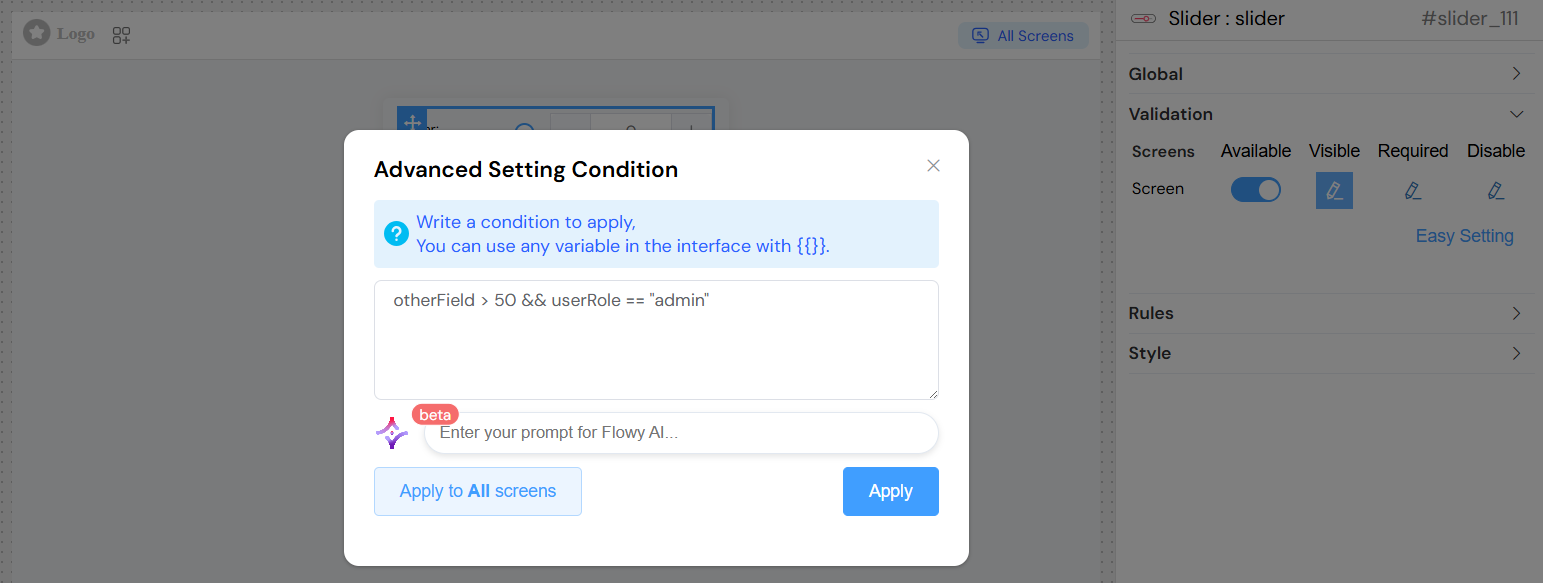1543x583 pixels.
Task: Close the Advanced Setting Condition dialog
Action: [933, 165]
